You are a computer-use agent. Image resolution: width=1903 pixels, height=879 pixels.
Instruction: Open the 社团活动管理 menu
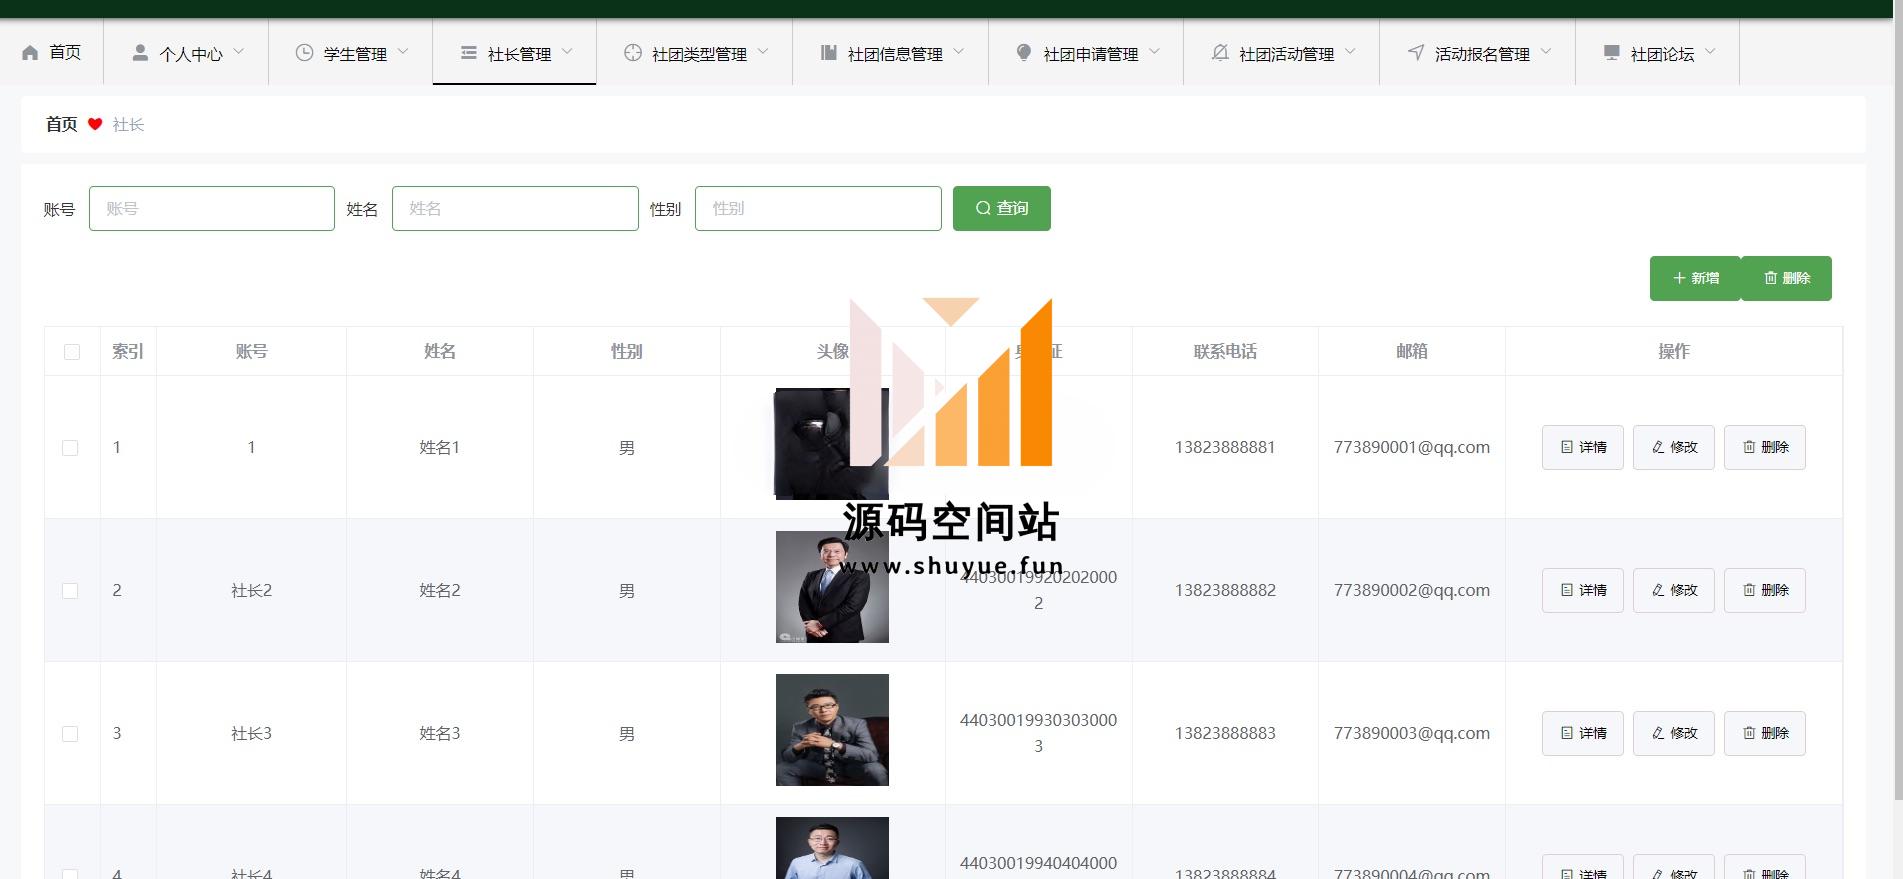tap(1282, 53)
